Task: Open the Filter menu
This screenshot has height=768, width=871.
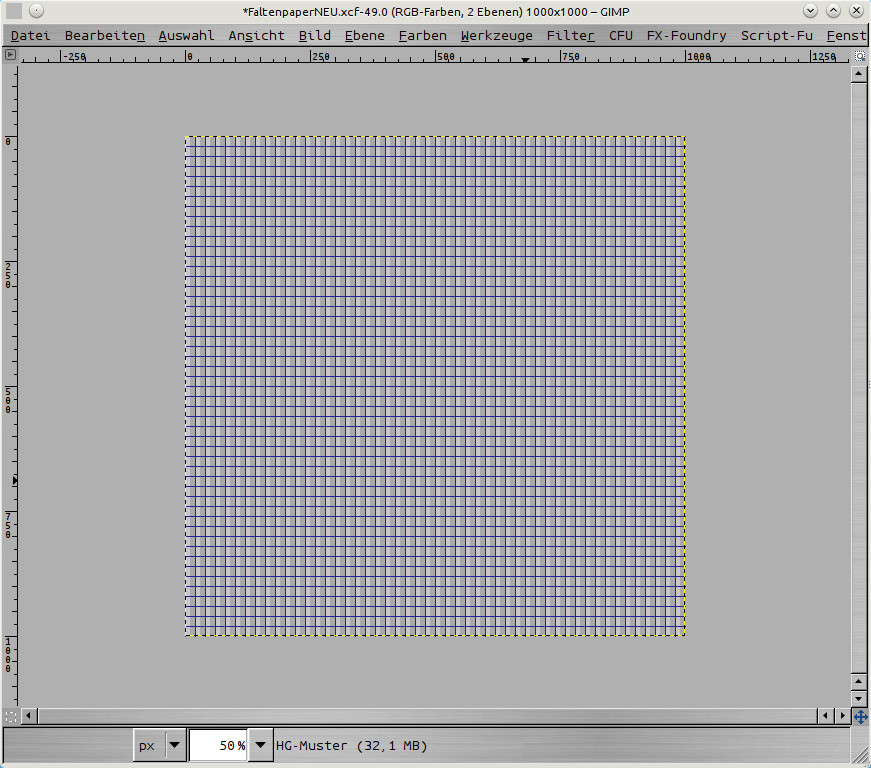Action: tap(570, 35)
